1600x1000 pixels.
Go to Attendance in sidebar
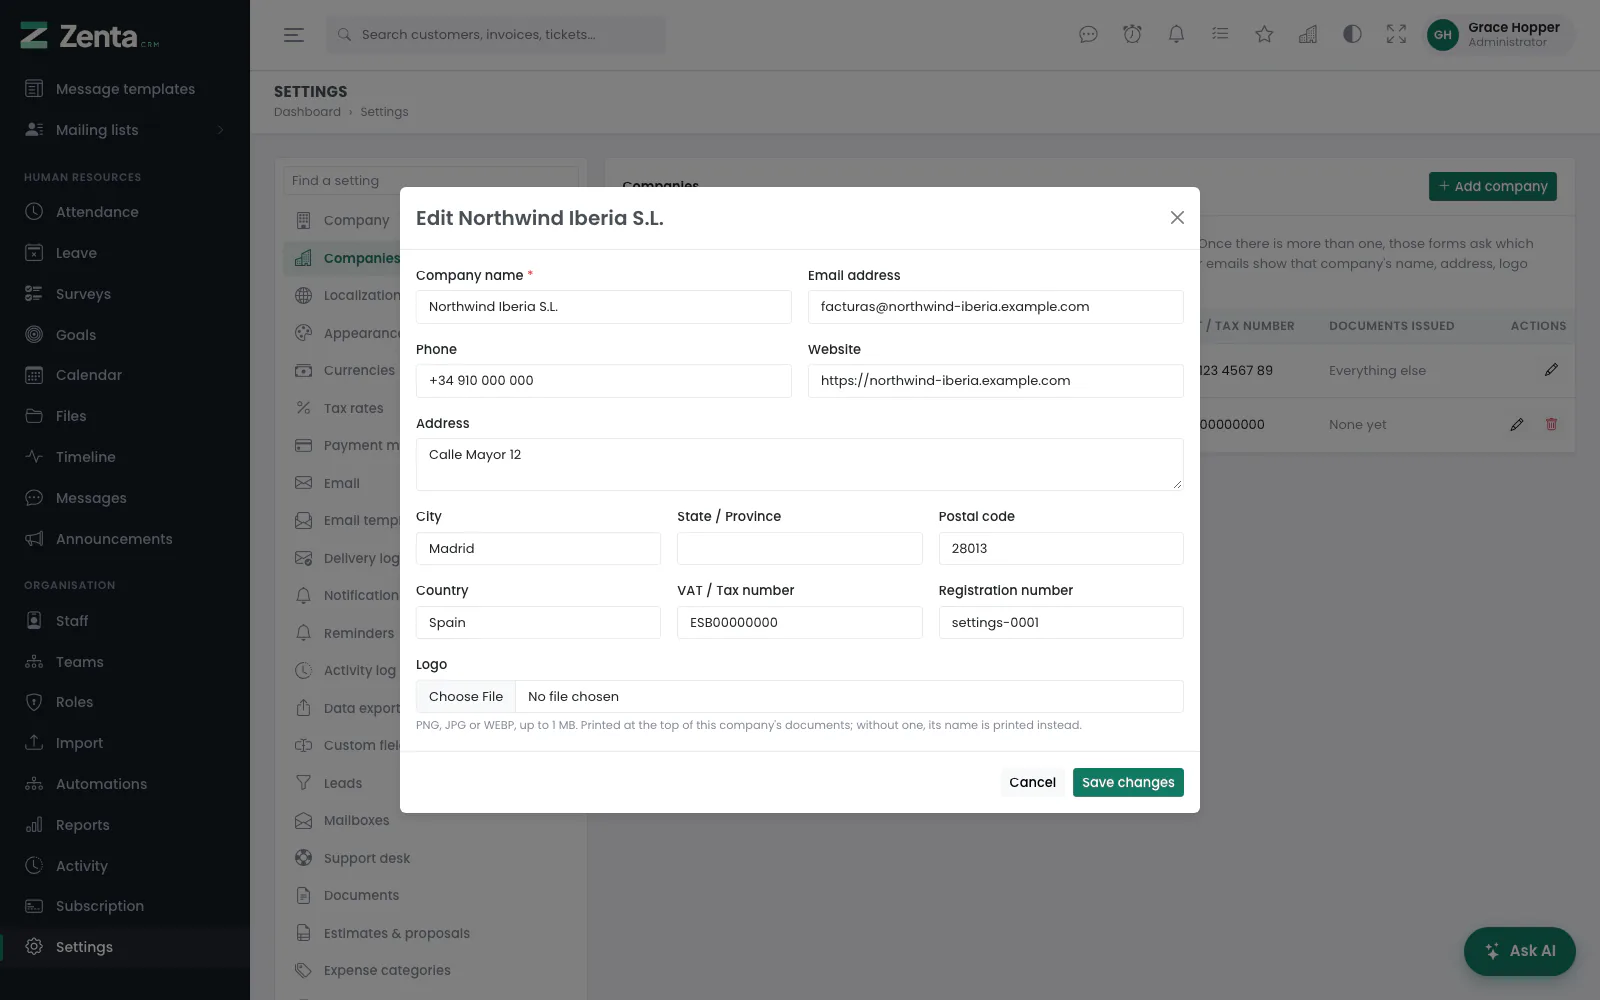click(125, 212)
